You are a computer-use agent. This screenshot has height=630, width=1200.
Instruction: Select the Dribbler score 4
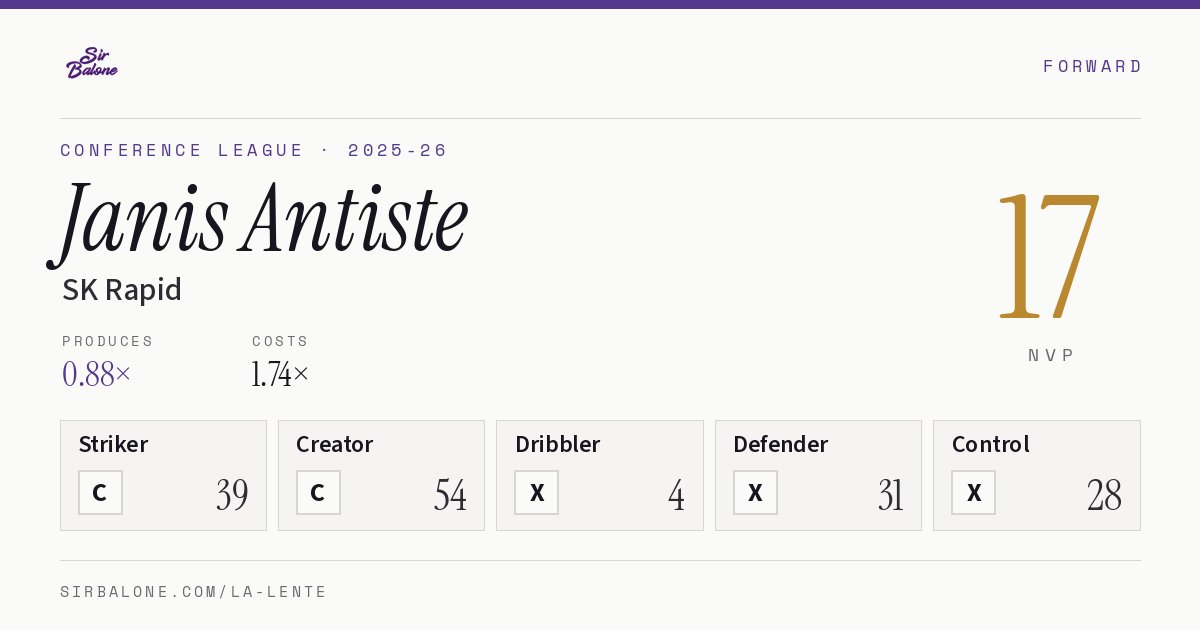677,495
